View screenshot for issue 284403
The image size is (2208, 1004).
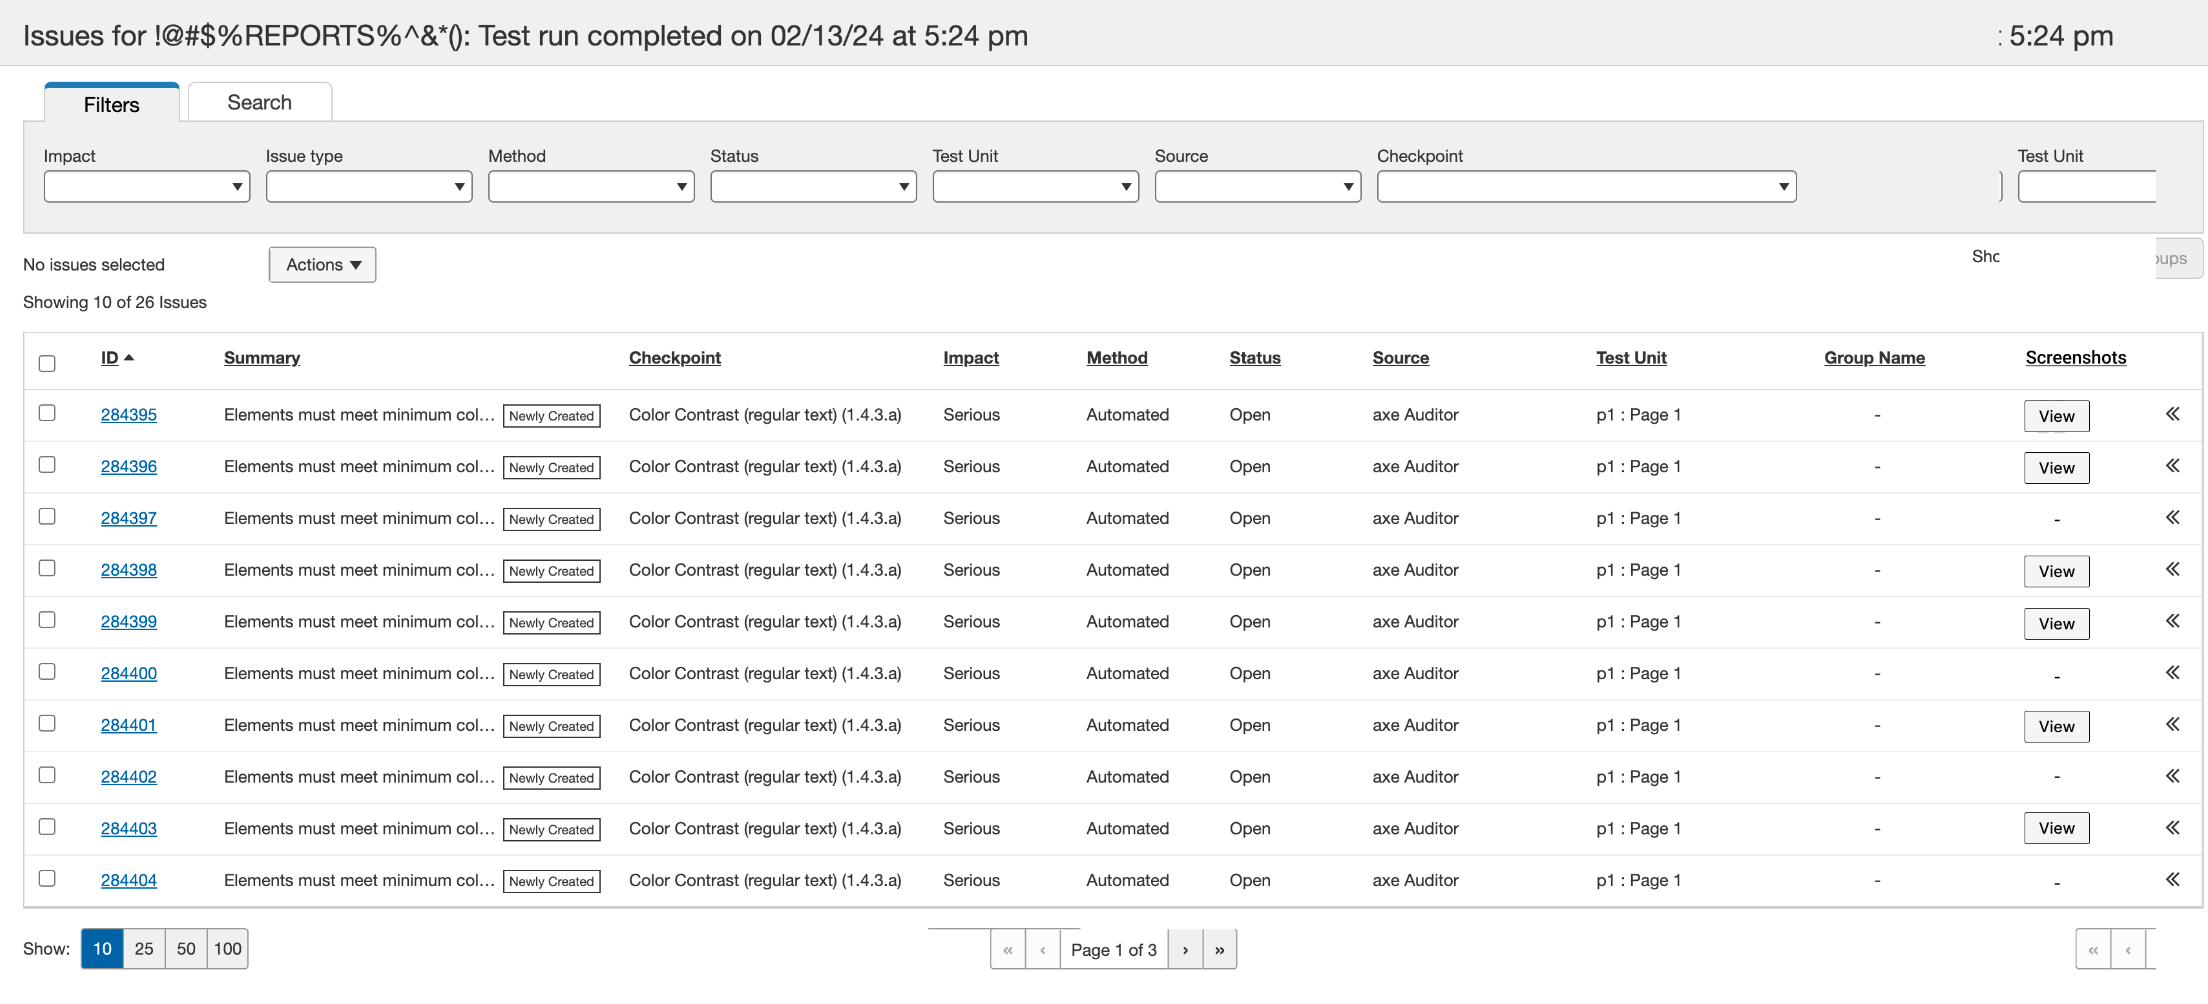coord(2056,828)
